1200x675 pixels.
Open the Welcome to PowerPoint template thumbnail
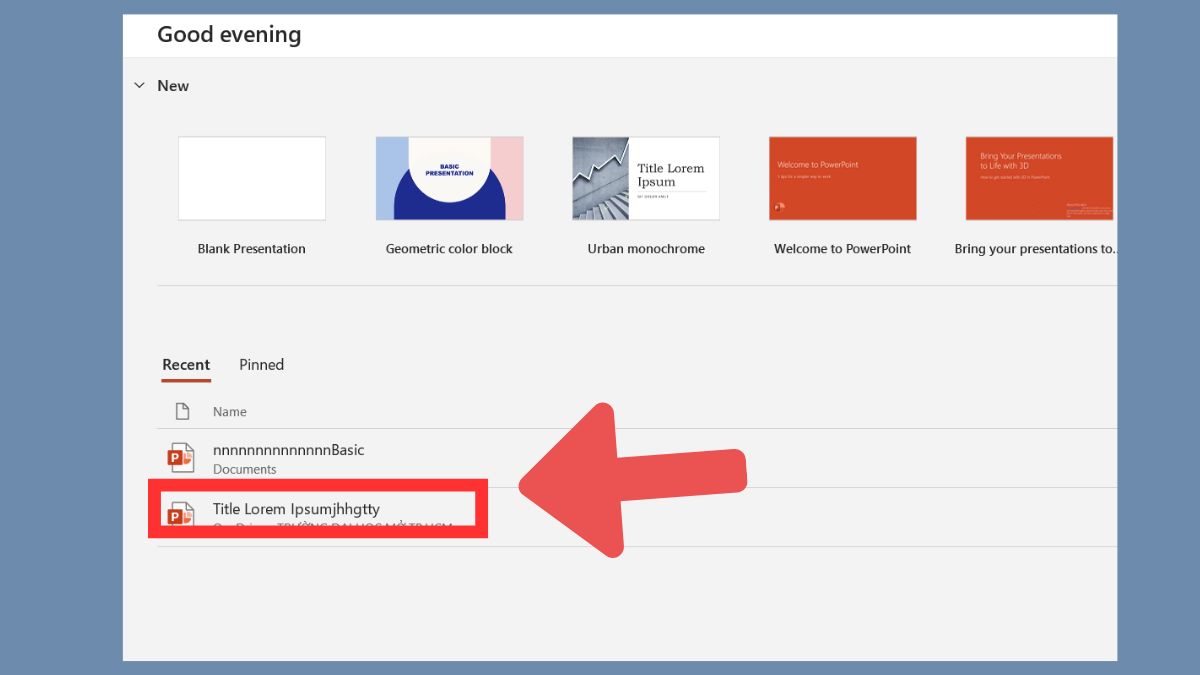click(x=843, y=178)
